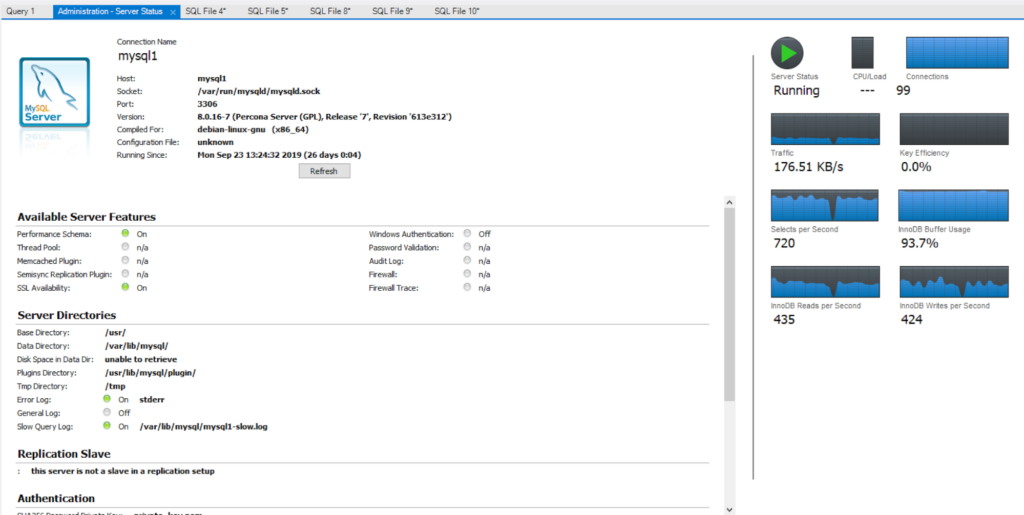The width and height of the screenshot is (1024, 515).
Task: Click the connections count 99
Action: point(903,91)
